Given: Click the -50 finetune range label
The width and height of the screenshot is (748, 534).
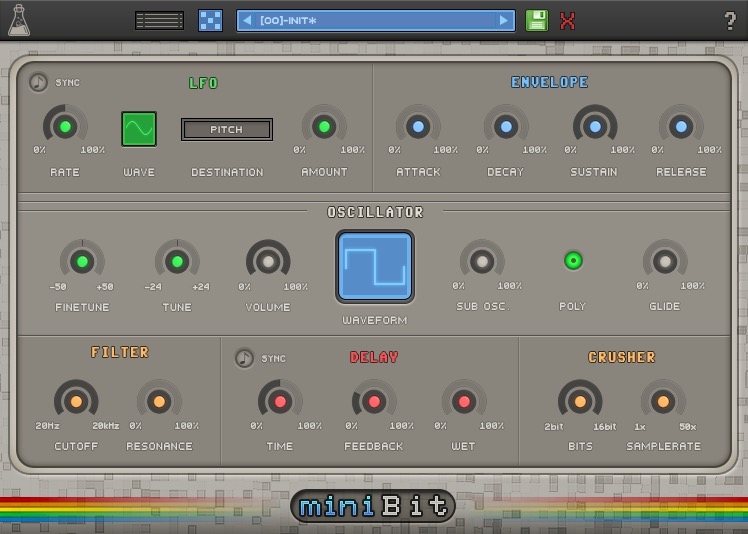Looking at the screenshot, I should [58, 287].
